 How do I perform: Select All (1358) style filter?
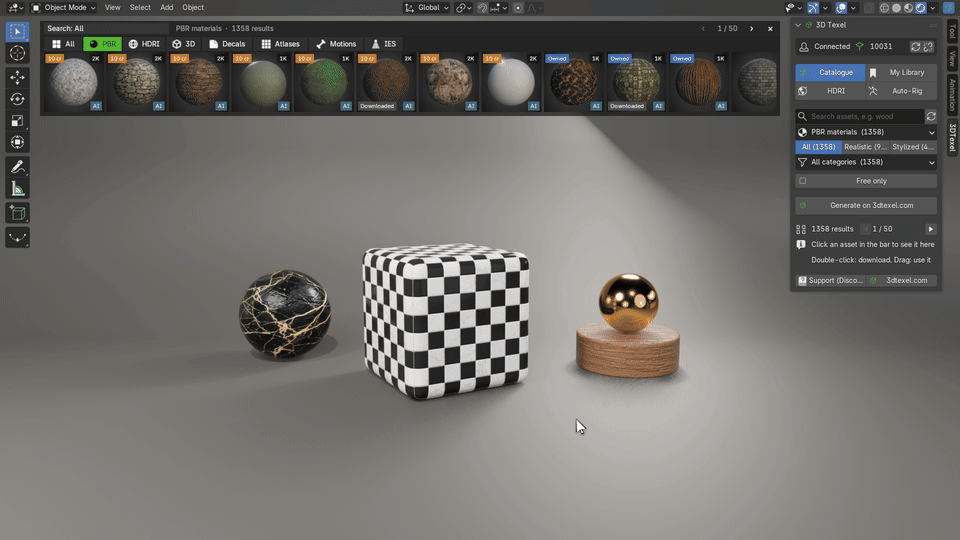818,147
